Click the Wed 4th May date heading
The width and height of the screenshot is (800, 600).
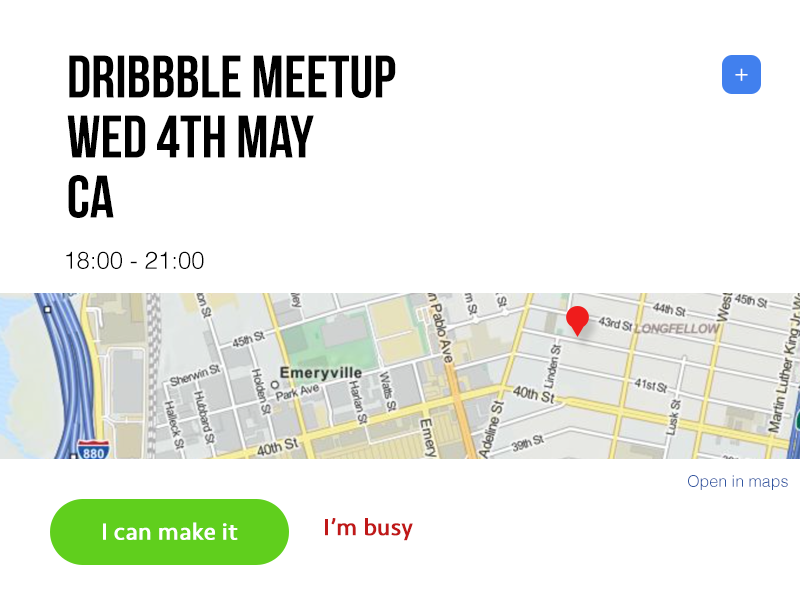tap(190, 137)
